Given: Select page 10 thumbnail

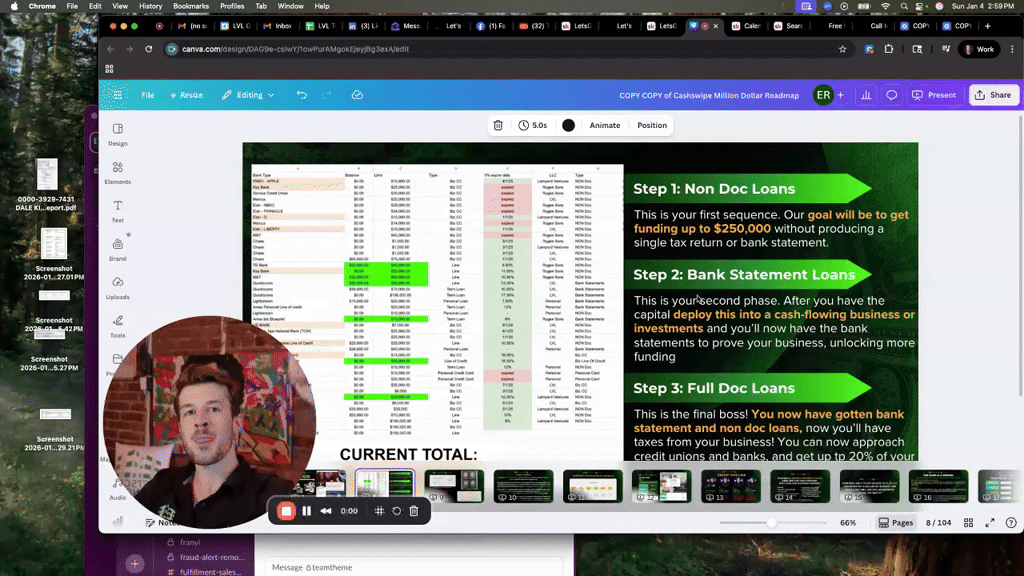Looking at the screenshot, I should pos(523,486).
